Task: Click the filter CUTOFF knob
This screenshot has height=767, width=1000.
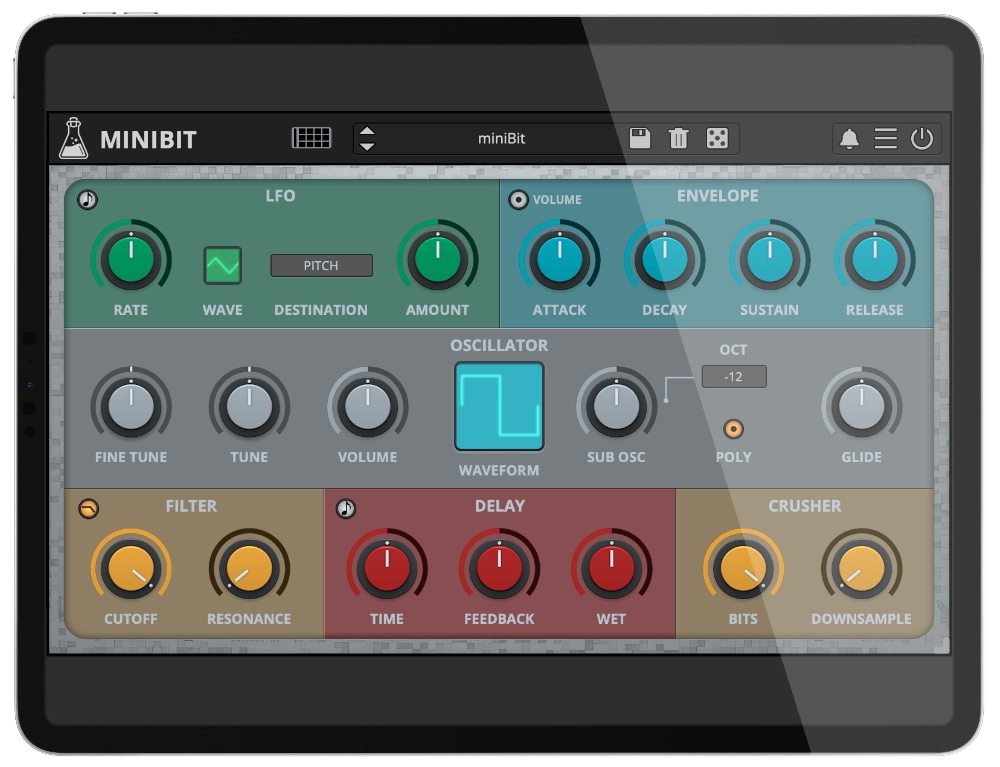Action: click(x=131, y=568)
